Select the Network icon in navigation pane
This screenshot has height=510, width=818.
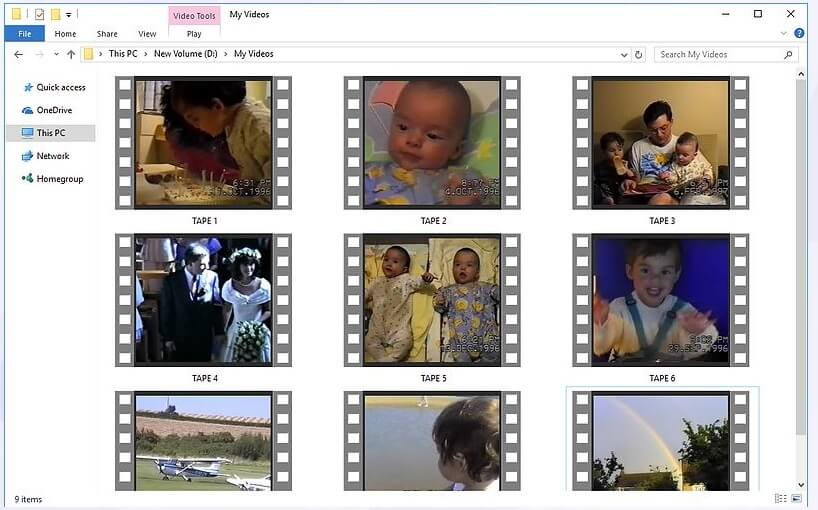tap(27, 156)
